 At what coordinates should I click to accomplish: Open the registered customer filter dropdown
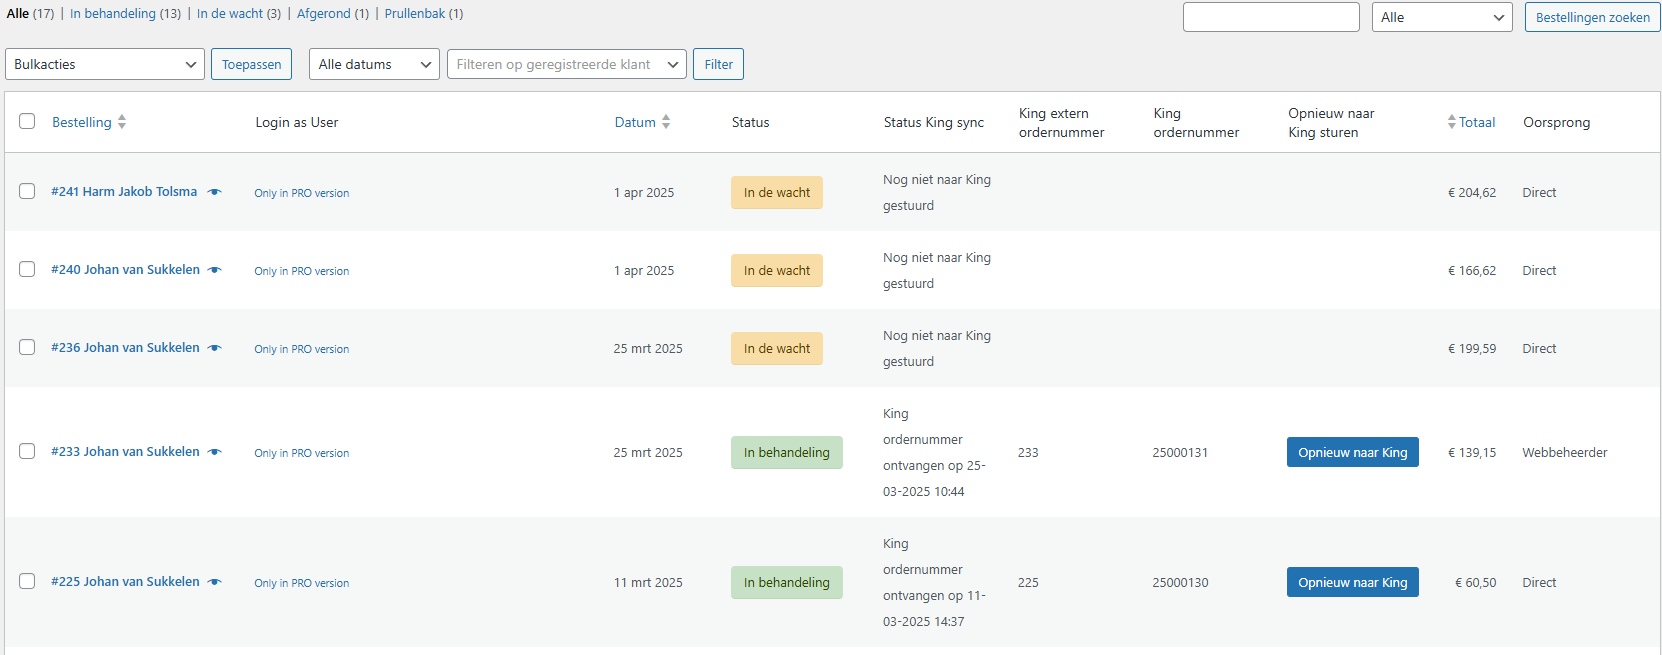pyautogui.click(x=566, y=64)
